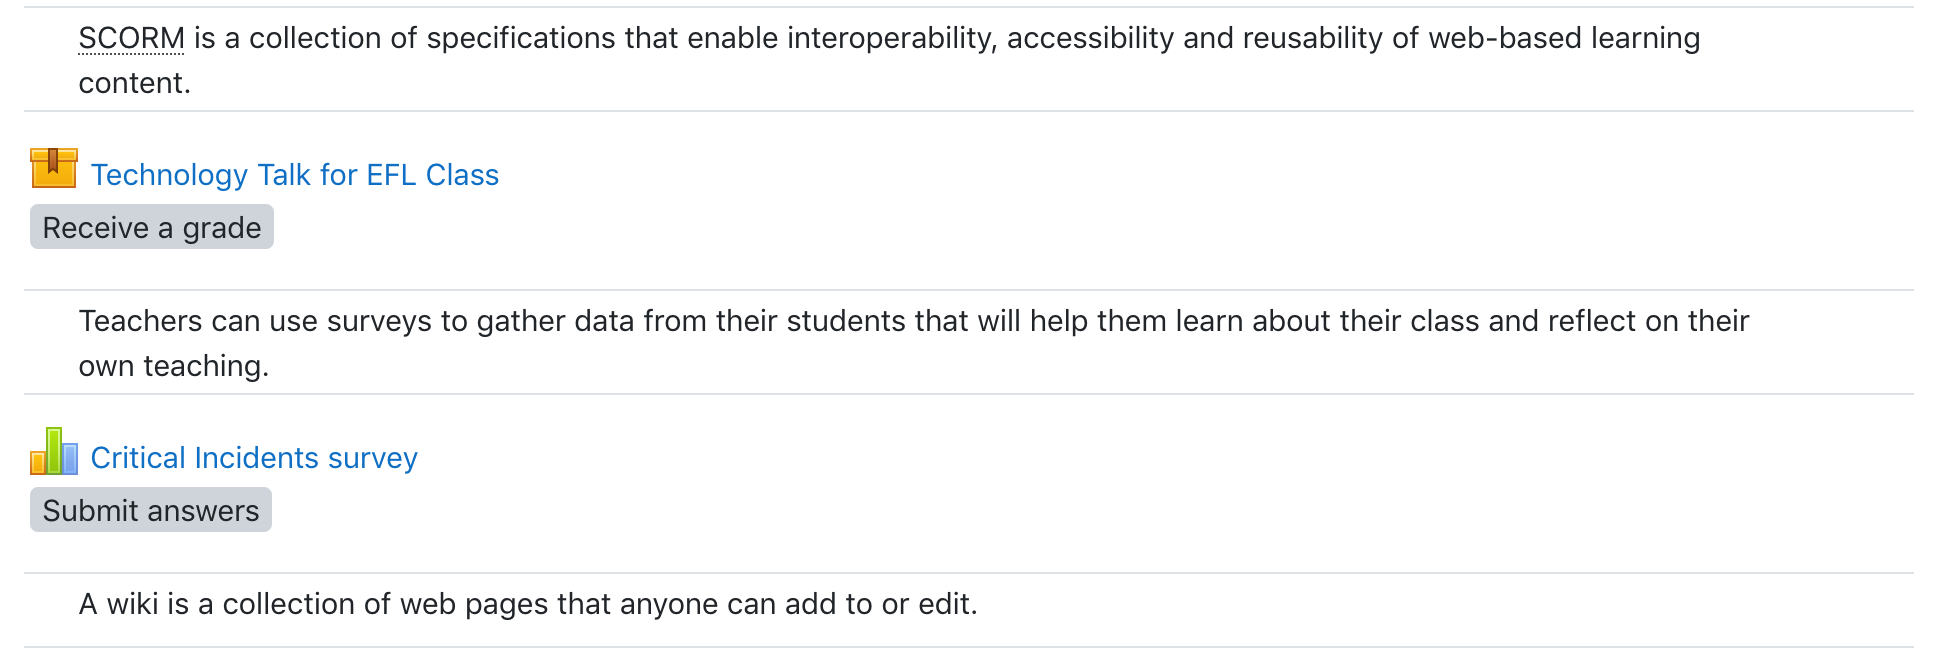The width and height of the screenshot is (1938, 654).
Task: Click the teachers surveys description paragraph
Action: [x=914, y=343]
